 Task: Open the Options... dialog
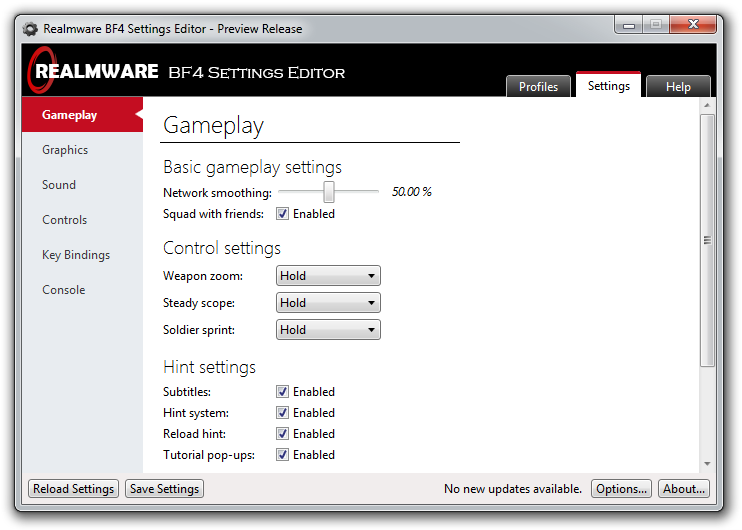click(x=621, y=488)
